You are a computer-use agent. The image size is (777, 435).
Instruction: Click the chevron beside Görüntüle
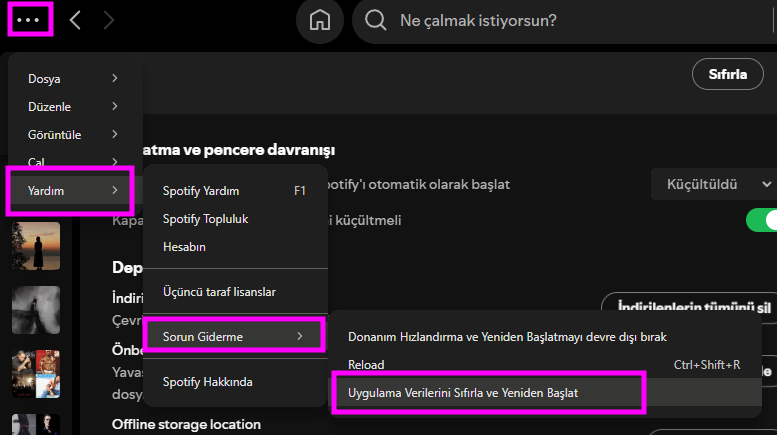pyautogui.click(x=114, y=134)
